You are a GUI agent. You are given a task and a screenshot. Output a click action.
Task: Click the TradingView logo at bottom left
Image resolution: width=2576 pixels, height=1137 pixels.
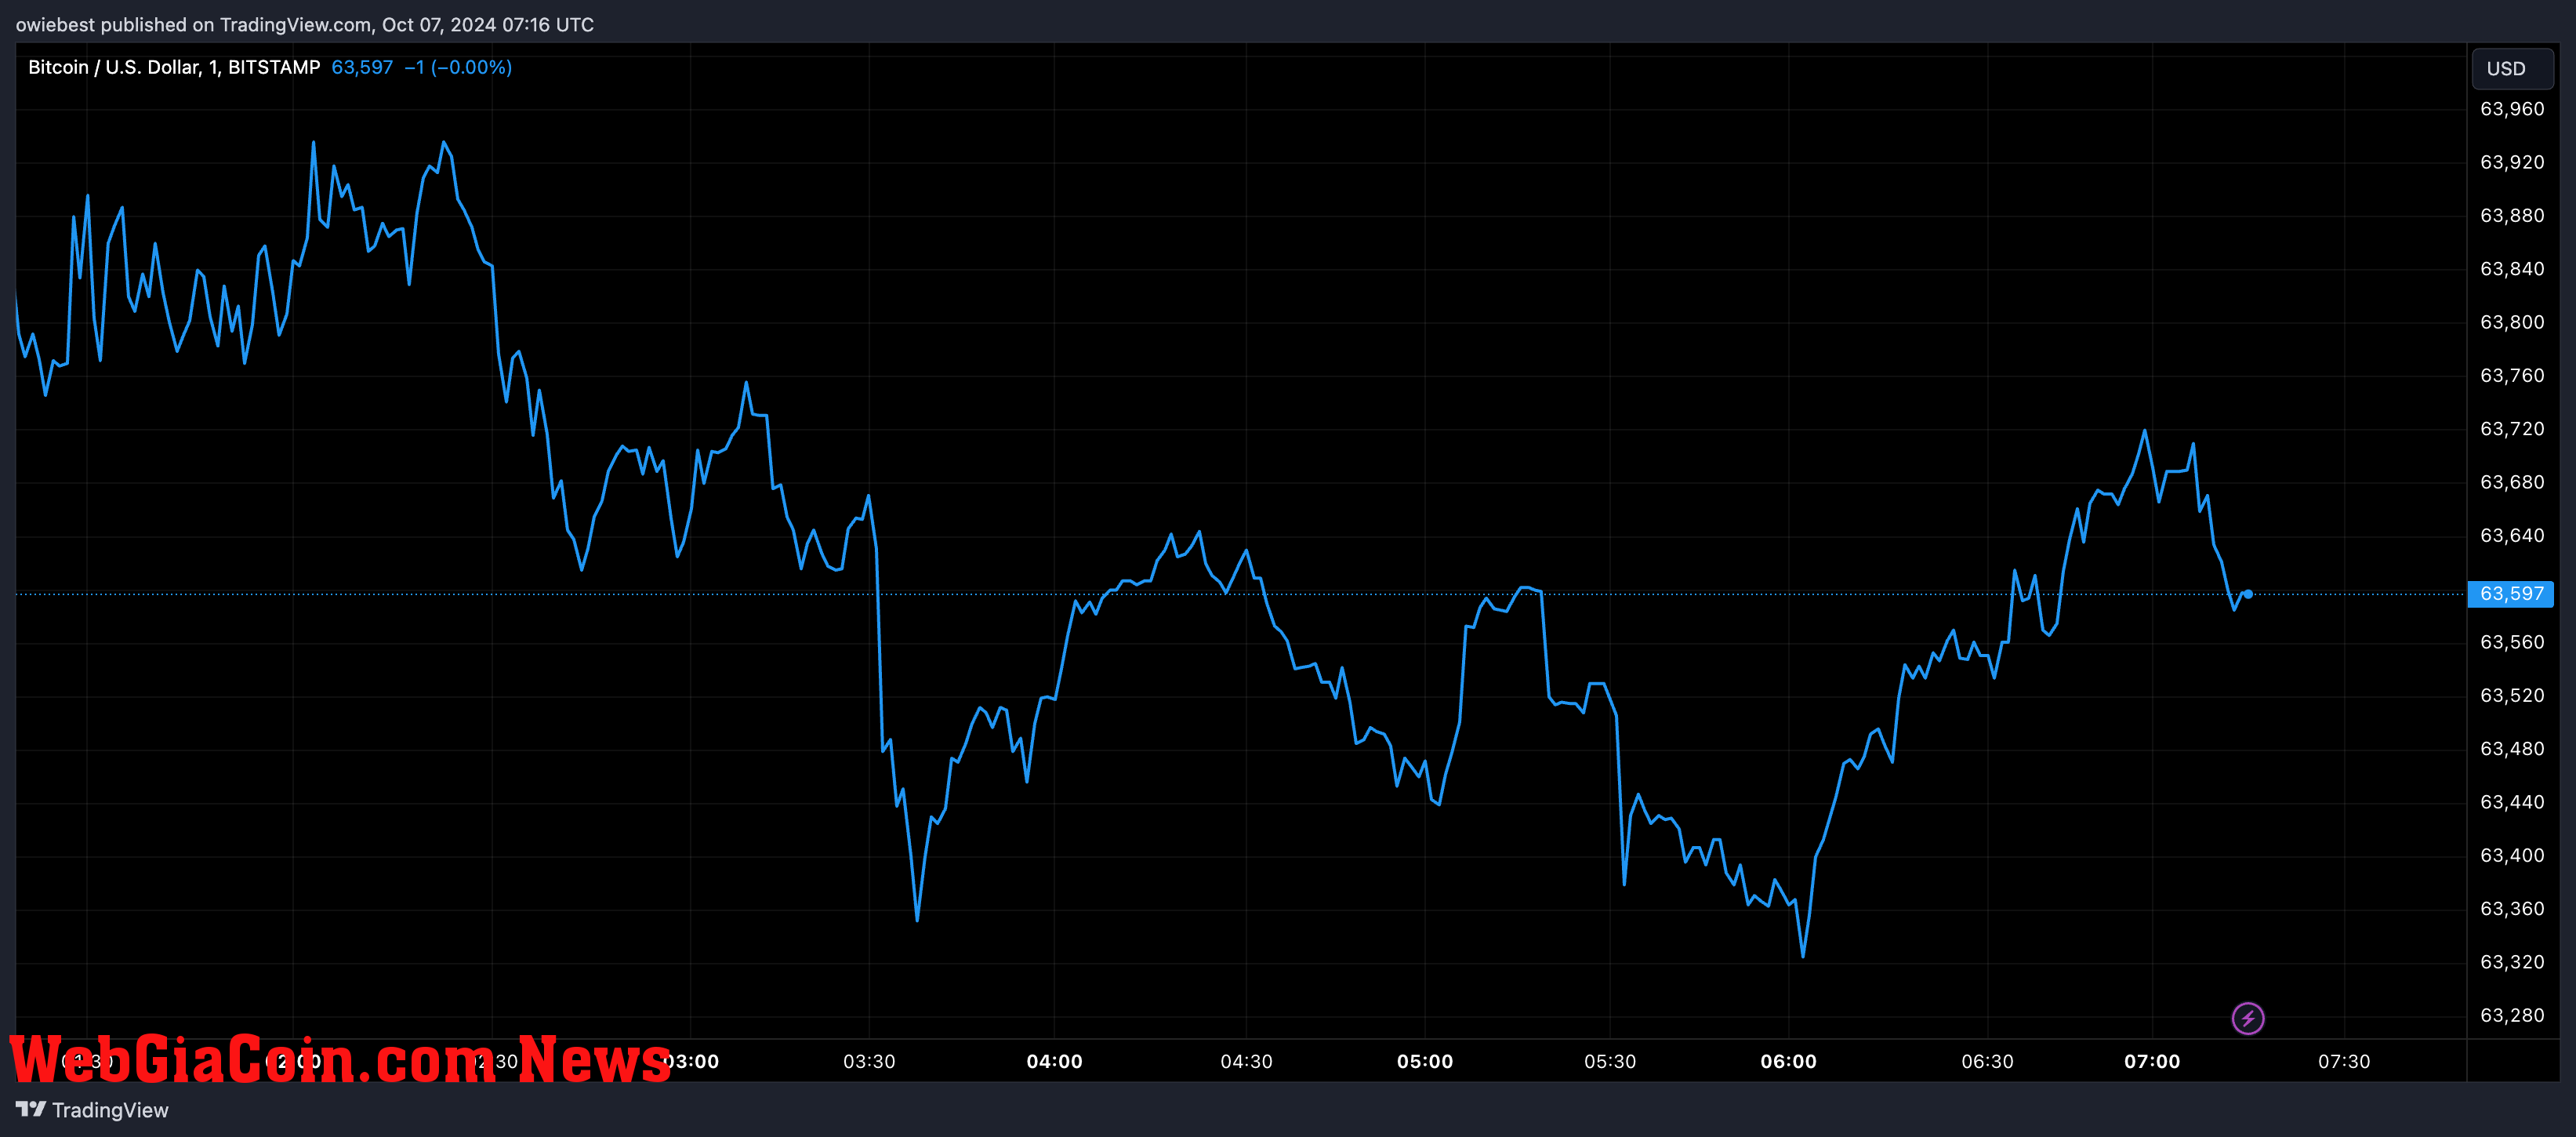point(92,1109)
